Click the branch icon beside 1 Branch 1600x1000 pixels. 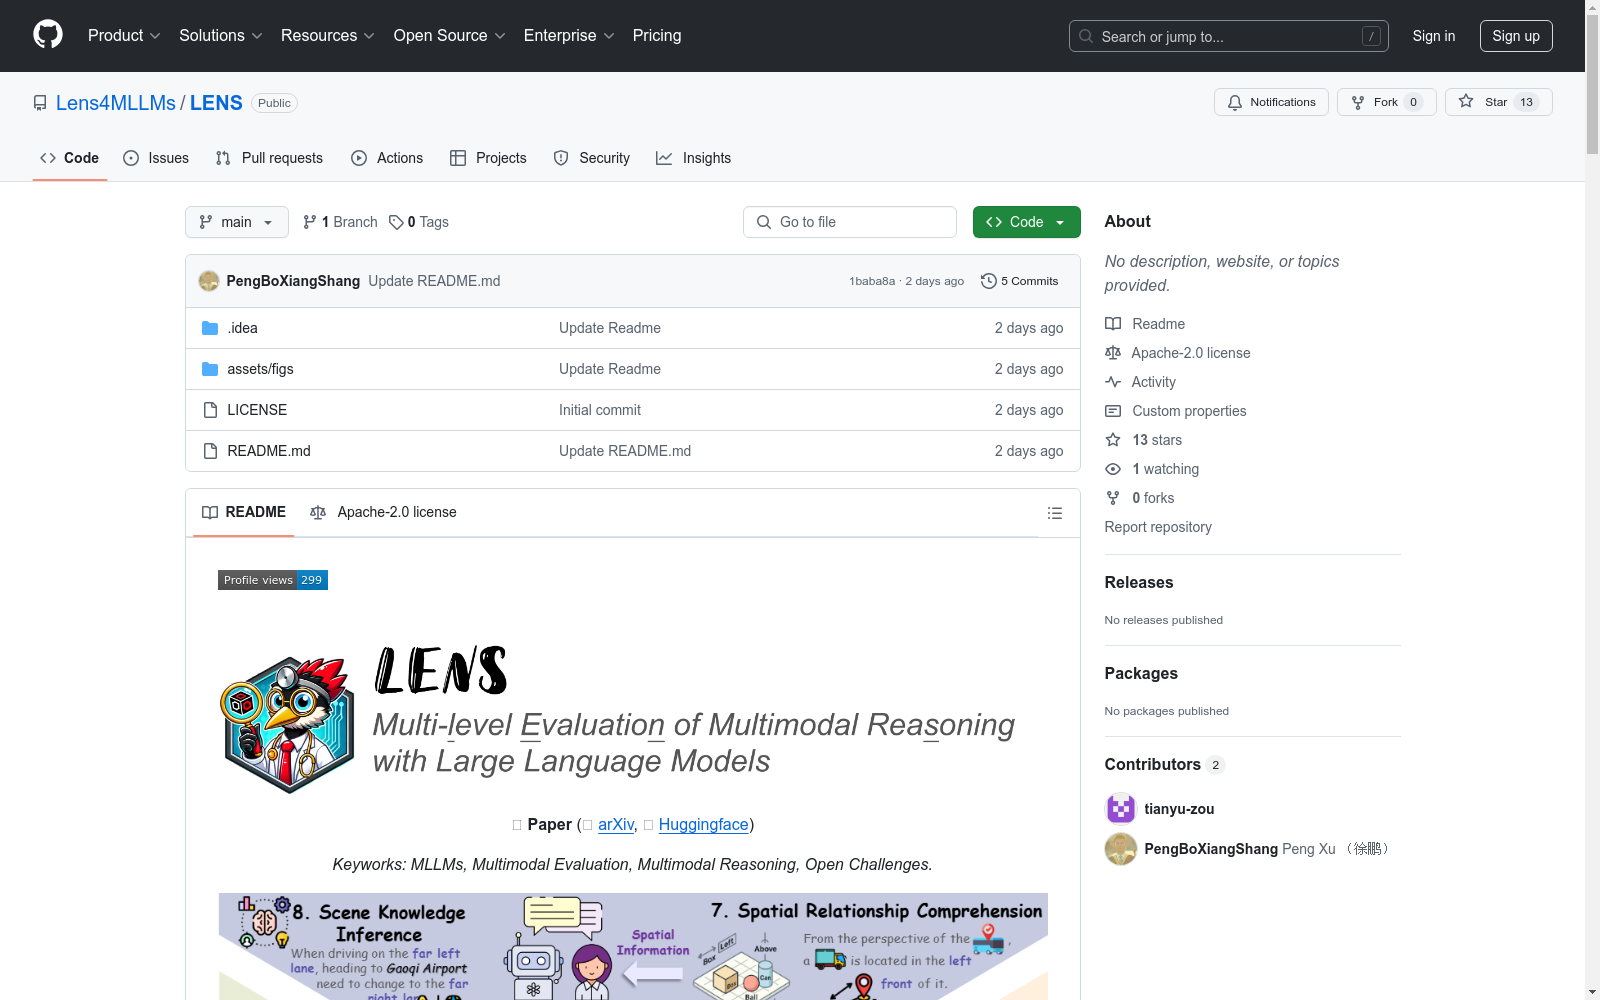pos(310,222)
